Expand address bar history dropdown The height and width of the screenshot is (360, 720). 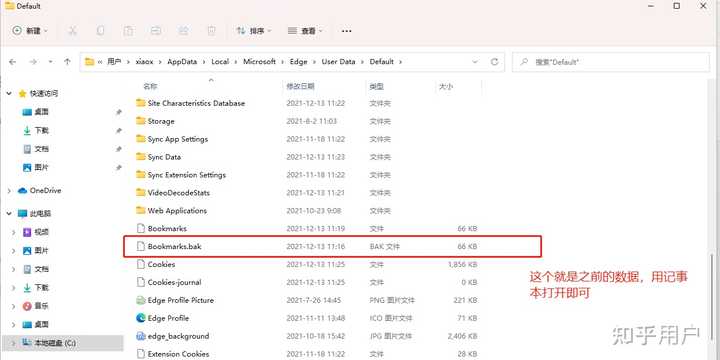tap(475, 62)
